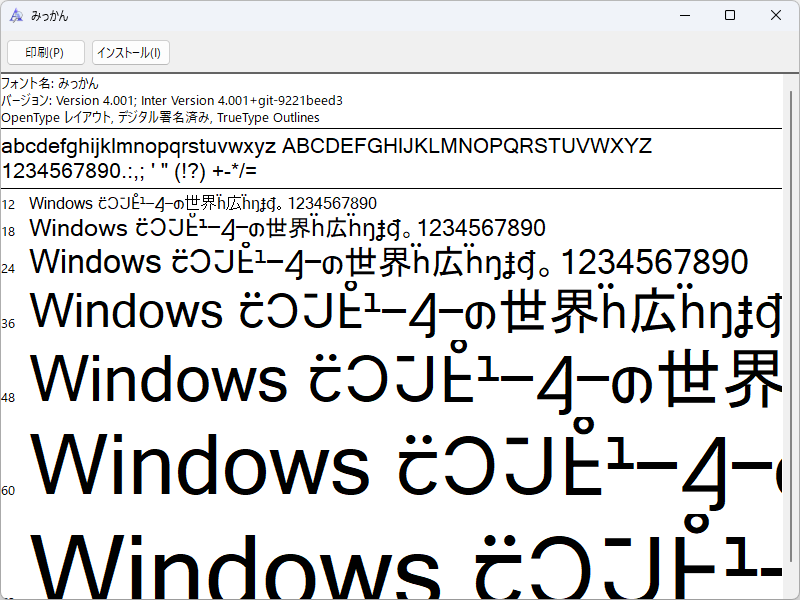Click the フォント名: みっかん line
This screenshot has height=600, width=800.
click(50, 83)
